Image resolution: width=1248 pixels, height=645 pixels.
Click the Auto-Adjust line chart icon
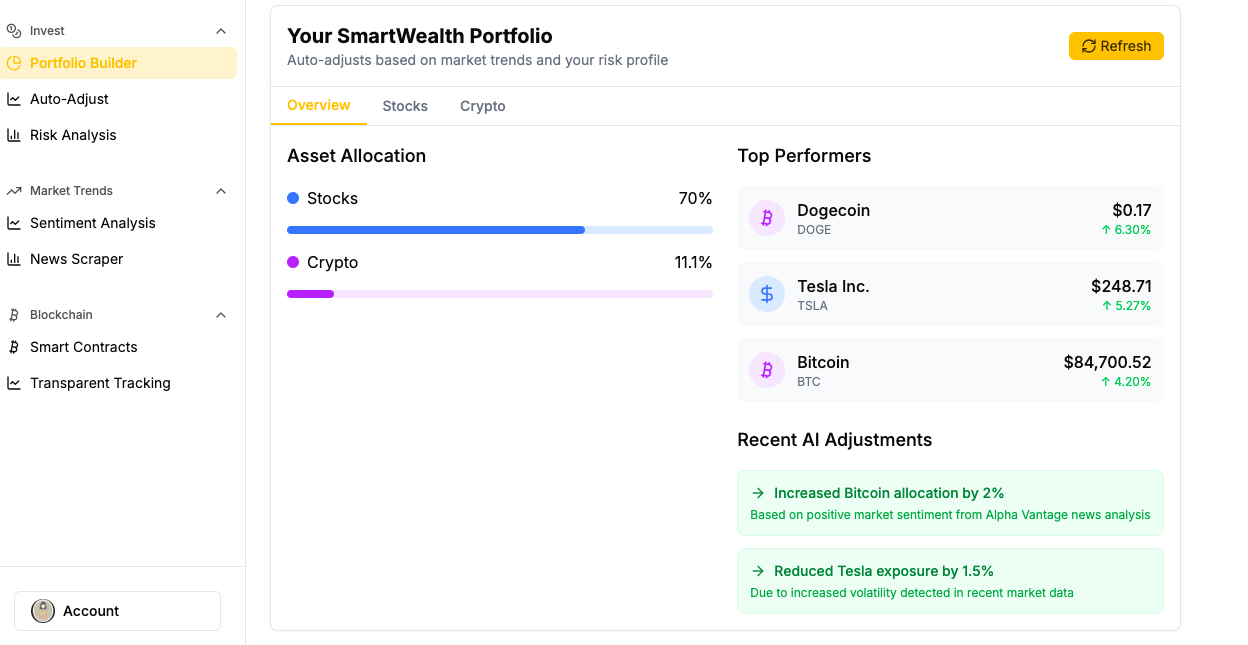pyautogui.click(x=14, y=99)
